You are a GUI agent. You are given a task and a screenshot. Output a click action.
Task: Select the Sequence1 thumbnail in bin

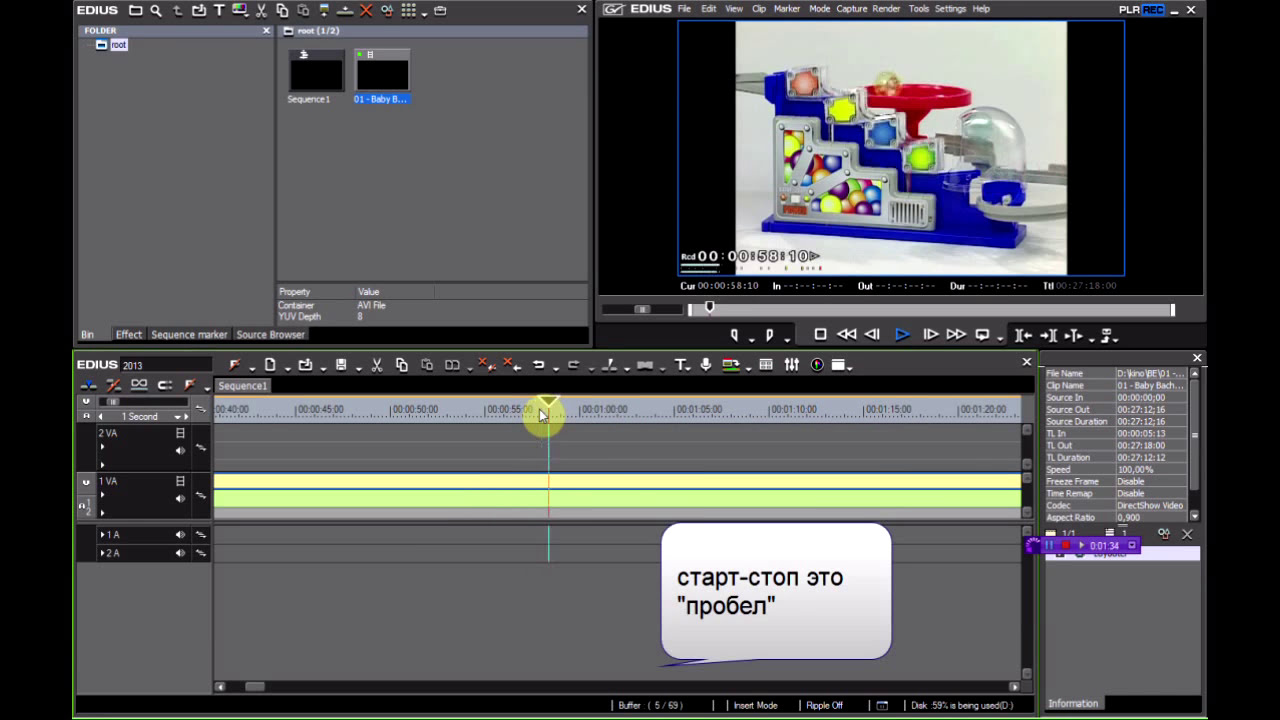pos(316,71)
